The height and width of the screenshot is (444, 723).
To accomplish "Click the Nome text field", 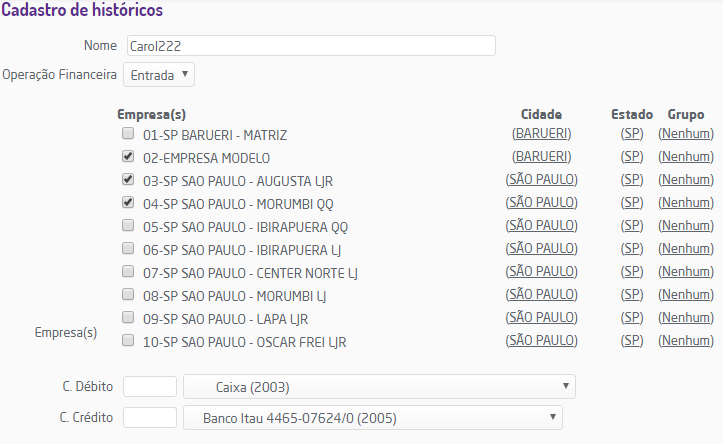I will 310,46.
